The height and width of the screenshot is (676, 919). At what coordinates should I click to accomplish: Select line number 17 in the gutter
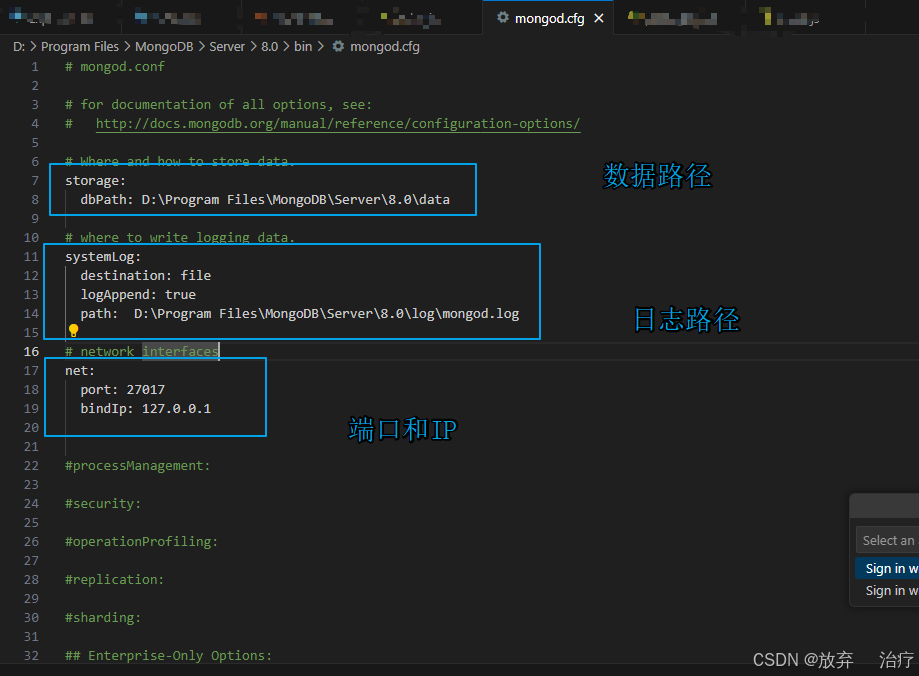coord(31,371)
